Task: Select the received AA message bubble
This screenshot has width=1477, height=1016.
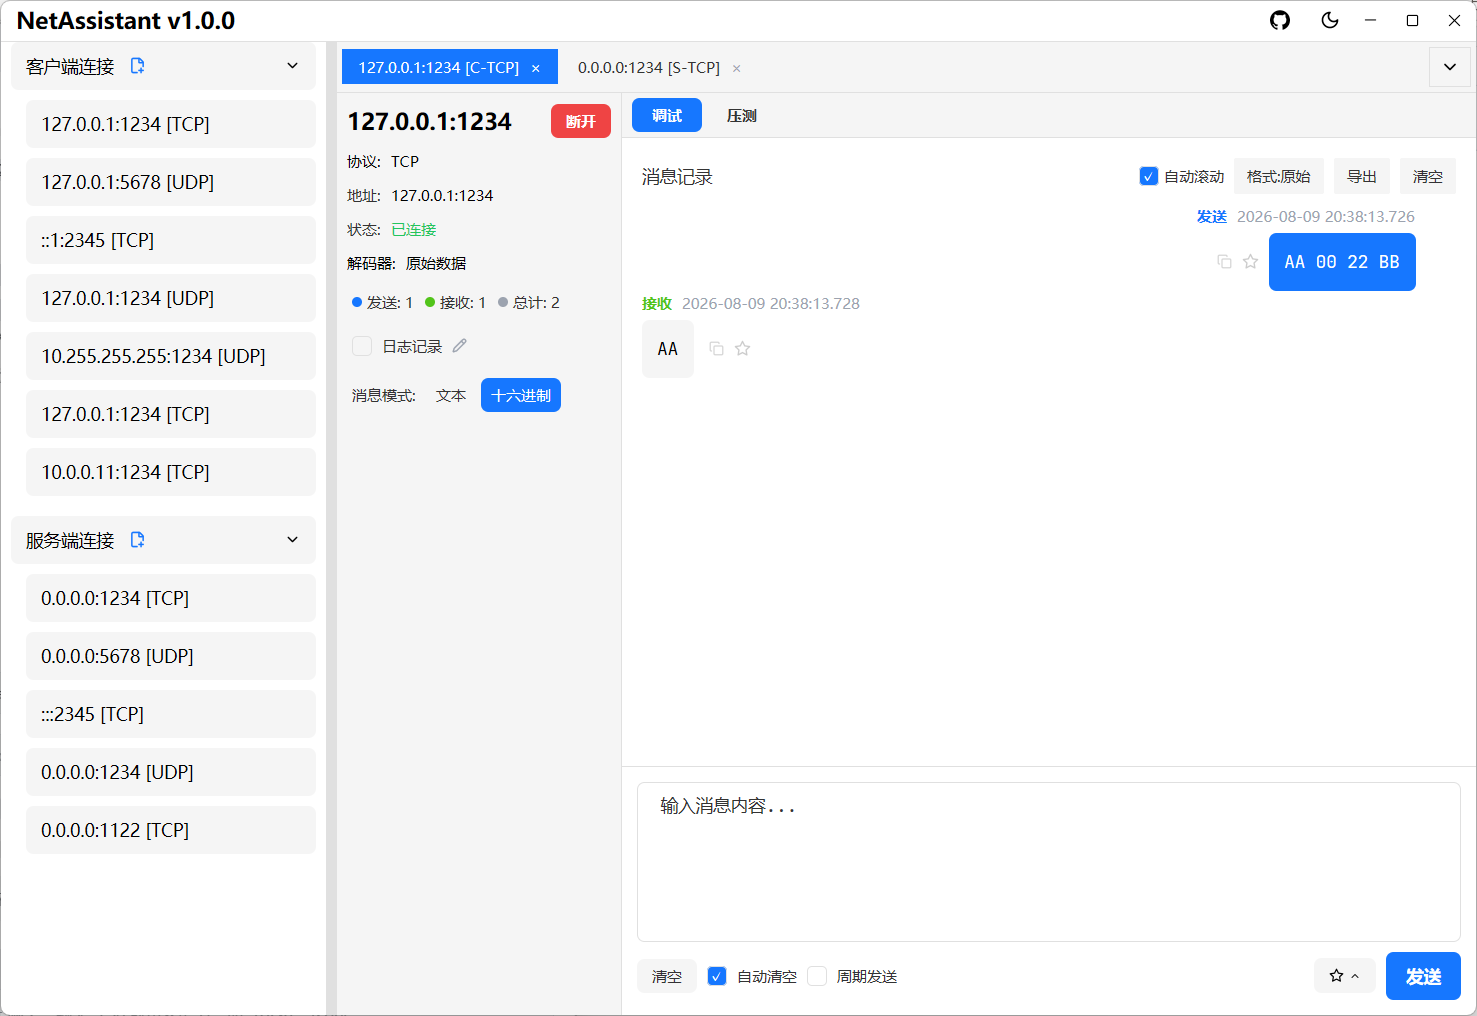Action: click(x=668, y=349)
